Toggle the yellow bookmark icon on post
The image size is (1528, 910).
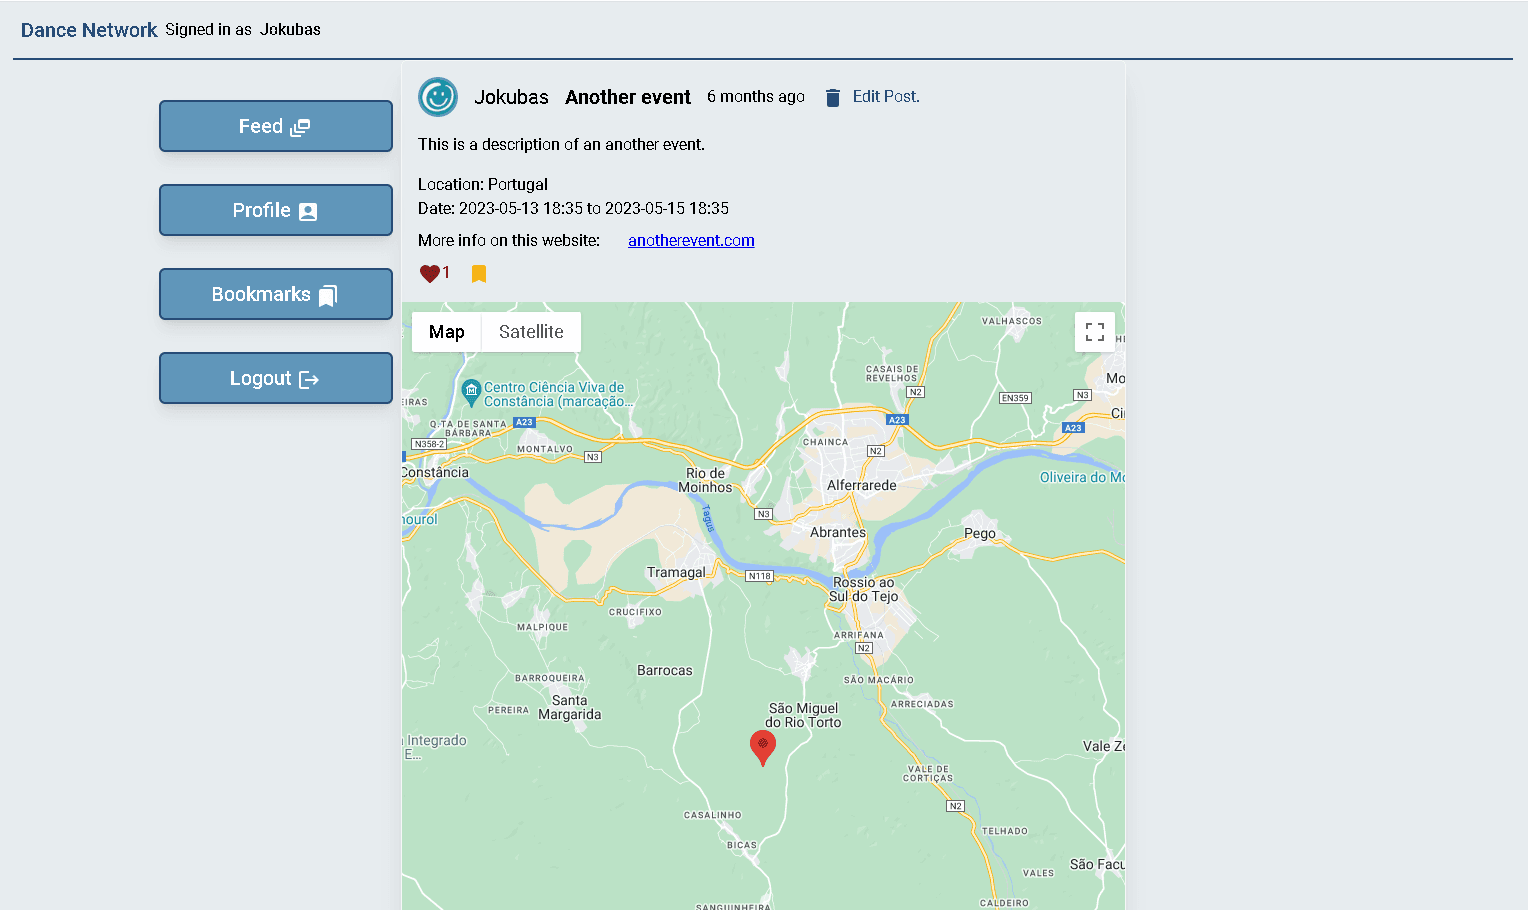click(479, 274)
